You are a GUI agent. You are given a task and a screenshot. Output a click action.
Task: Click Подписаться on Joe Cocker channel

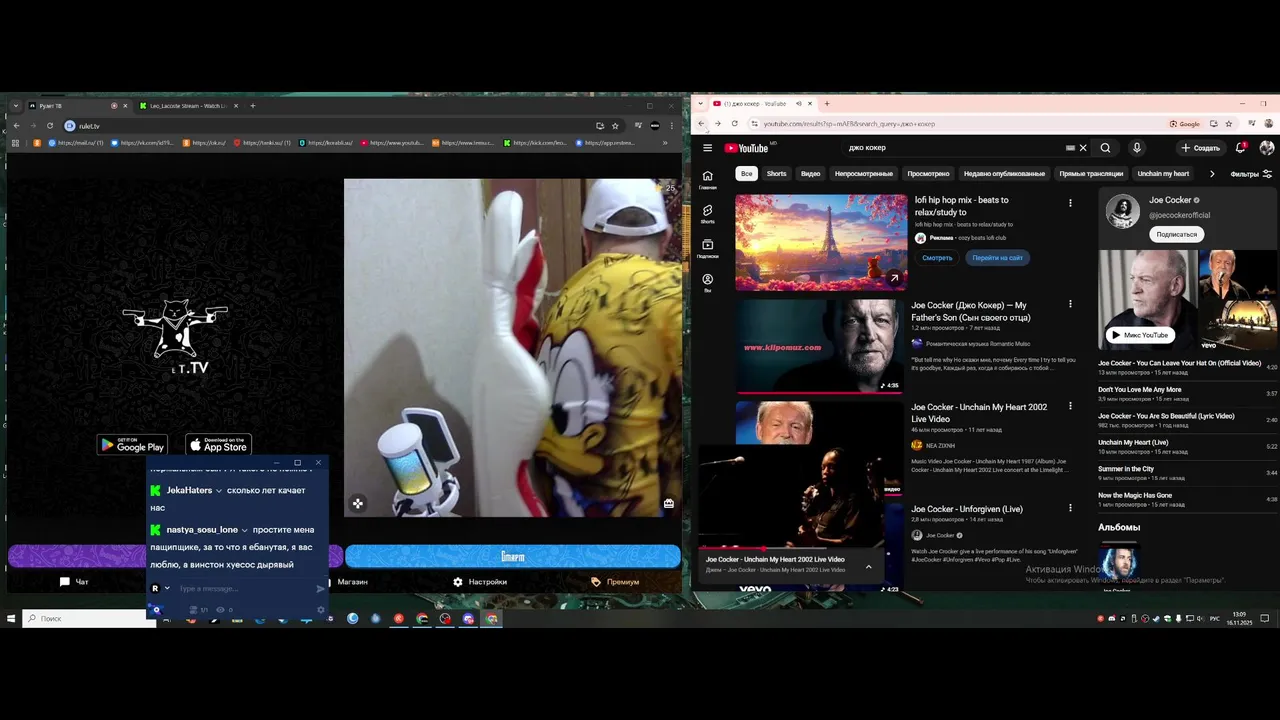pos(1176,234)
